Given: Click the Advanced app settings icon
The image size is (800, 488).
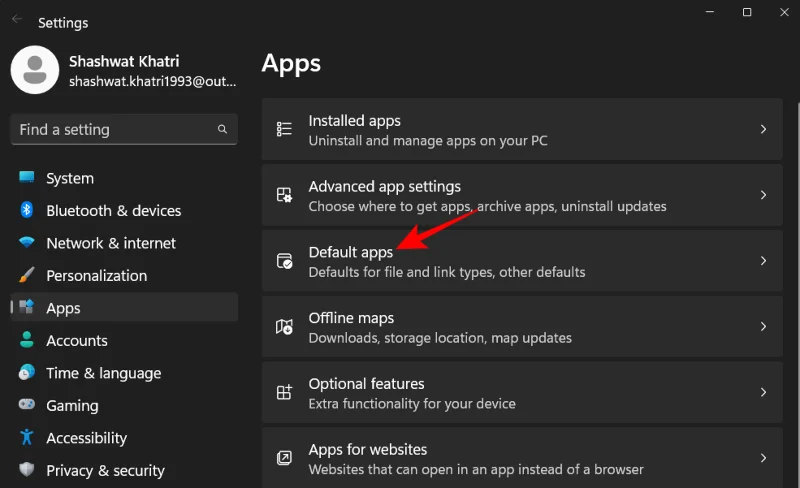Looking at the screenshot, I should pos(284,195).
